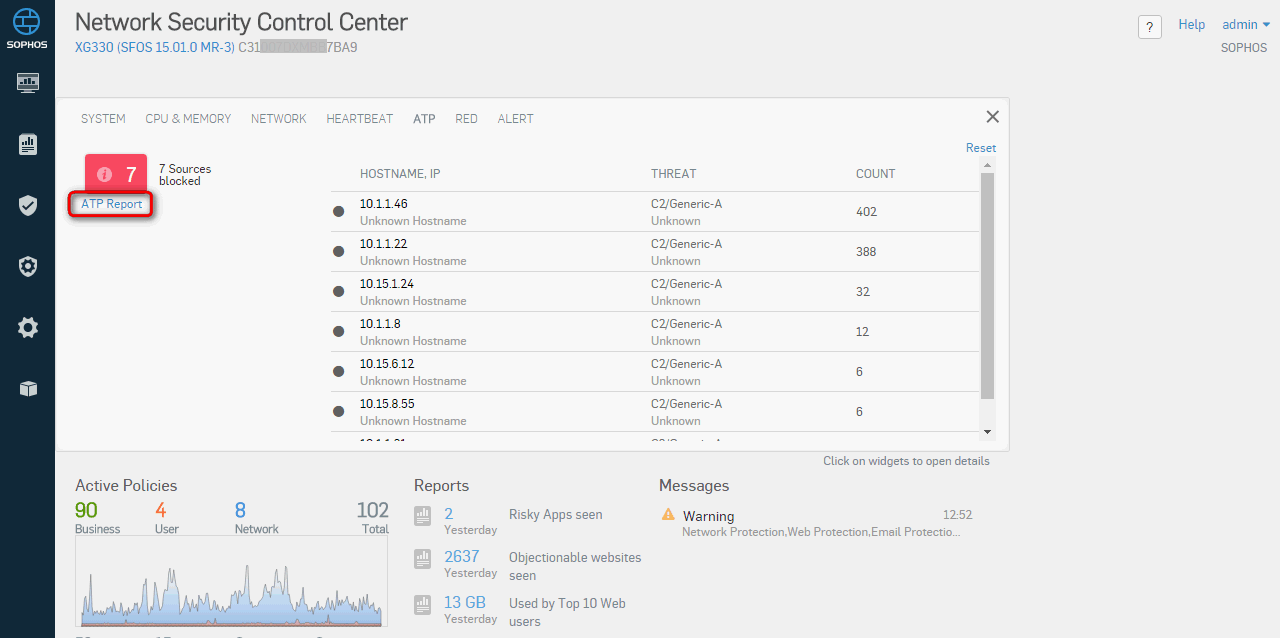
Task: Click the 4 User policies count
Action: click(x=160, y=511)
